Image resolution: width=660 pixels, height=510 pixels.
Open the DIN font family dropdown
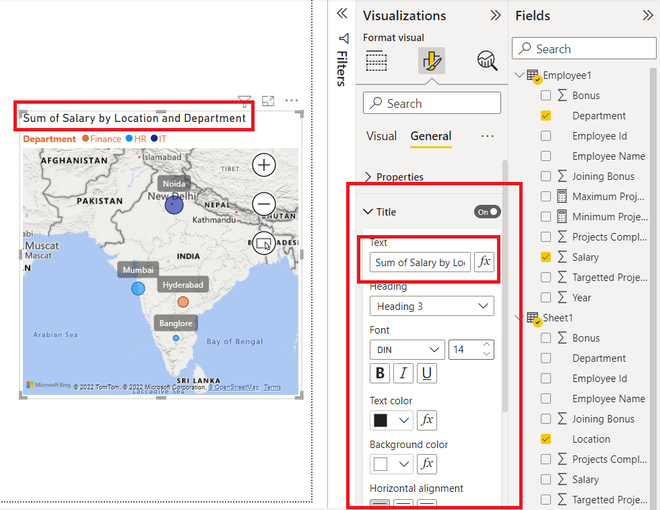pos(407,350)
